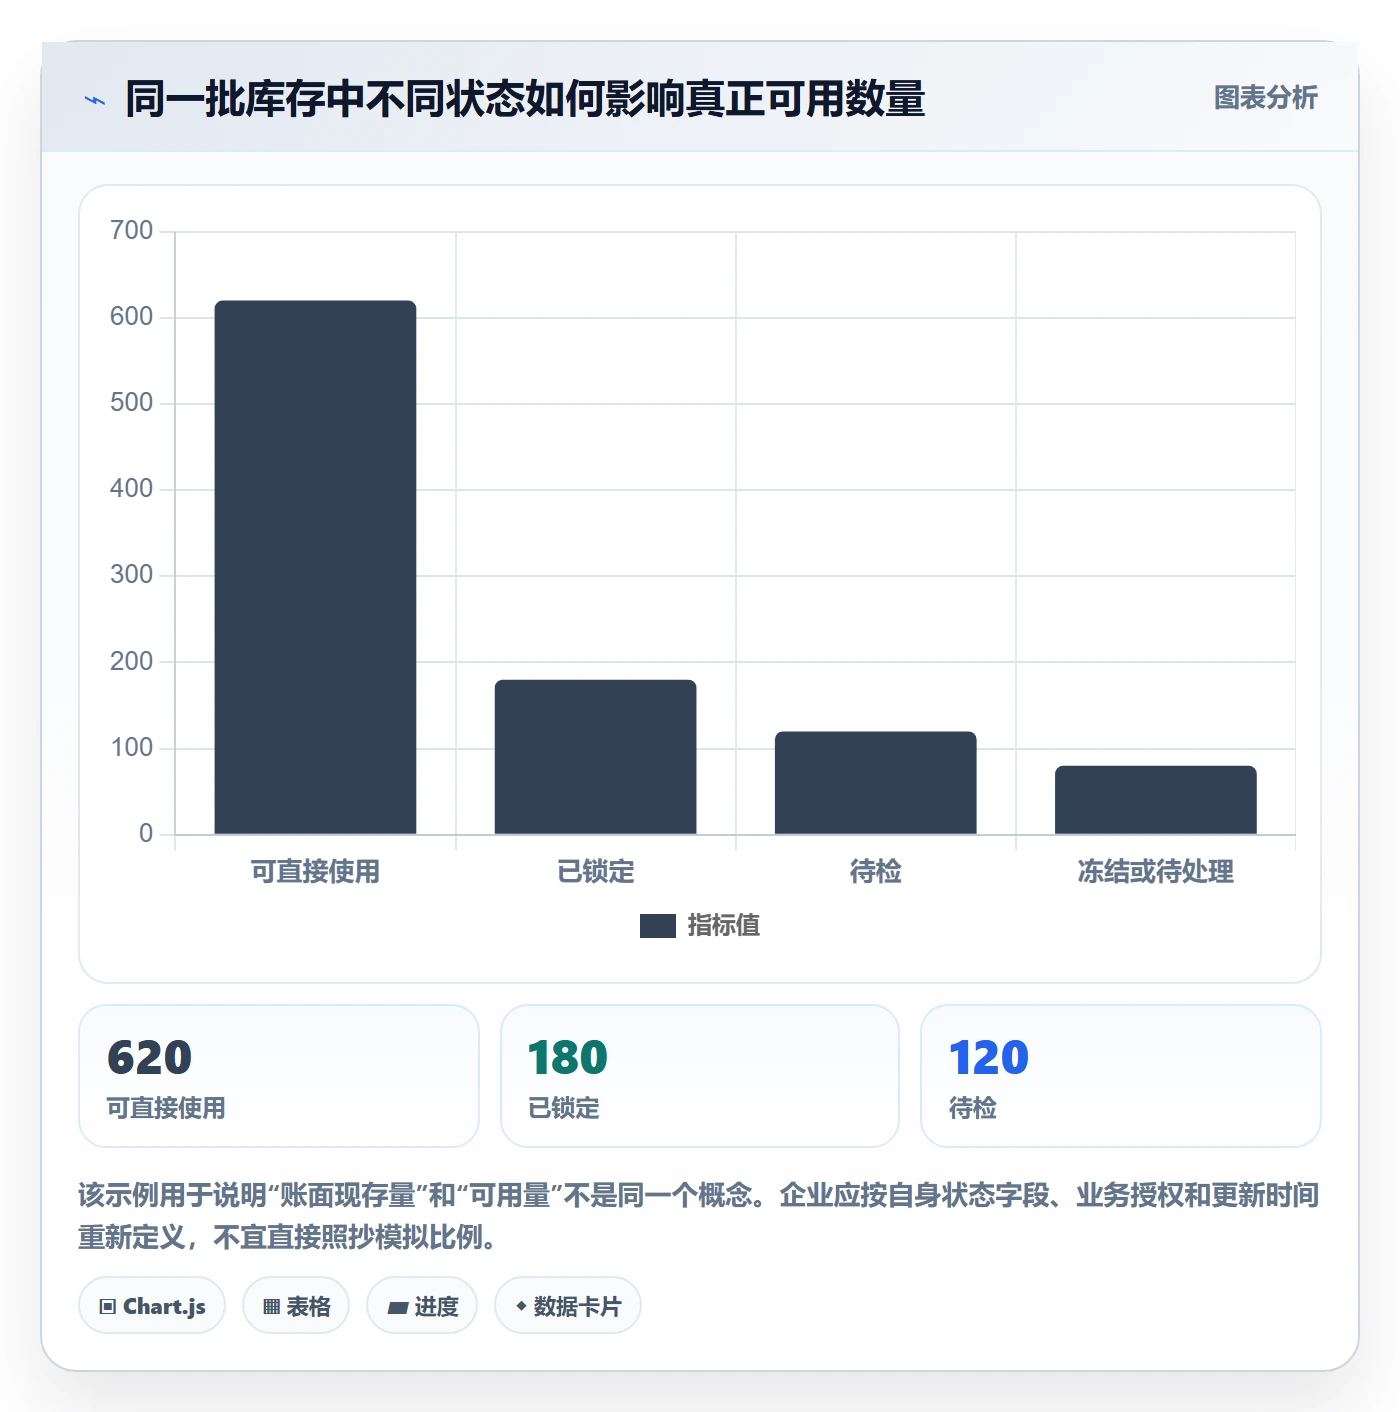The height and width of the screenshot is (1412, 1400).
Task: Click the 200 y-axis tick label
Action: point(132,662)
